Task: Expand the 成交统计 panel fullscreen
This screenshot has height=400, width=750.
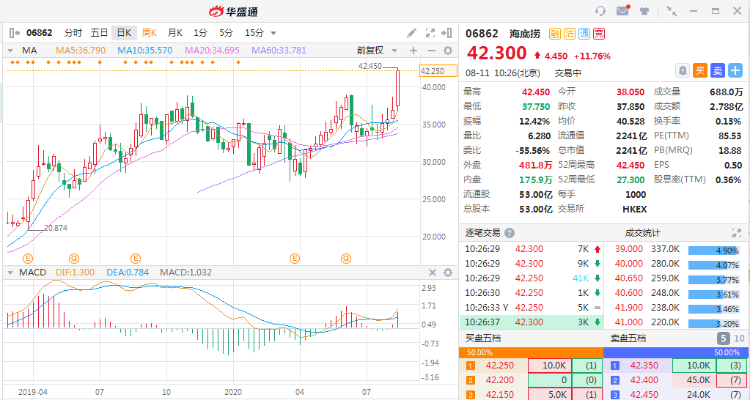Action: 738,233
